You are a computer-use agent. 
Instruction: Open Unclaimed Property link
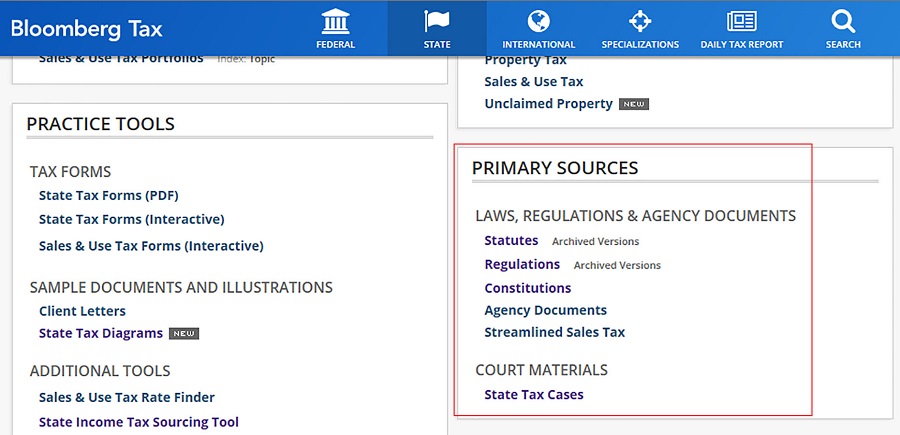coord(548,103)
